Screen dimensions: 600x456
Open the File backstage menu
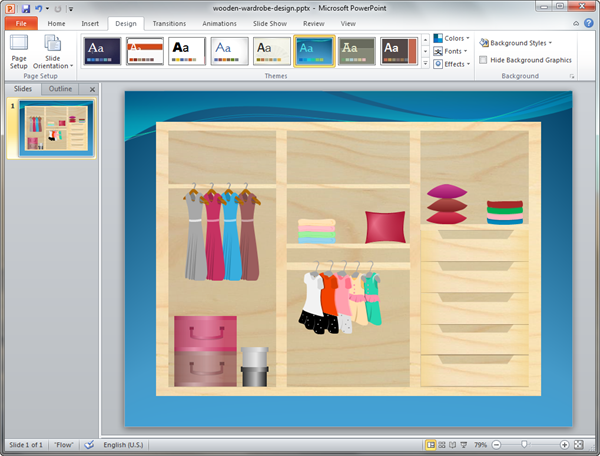click(x=20, y=22)
